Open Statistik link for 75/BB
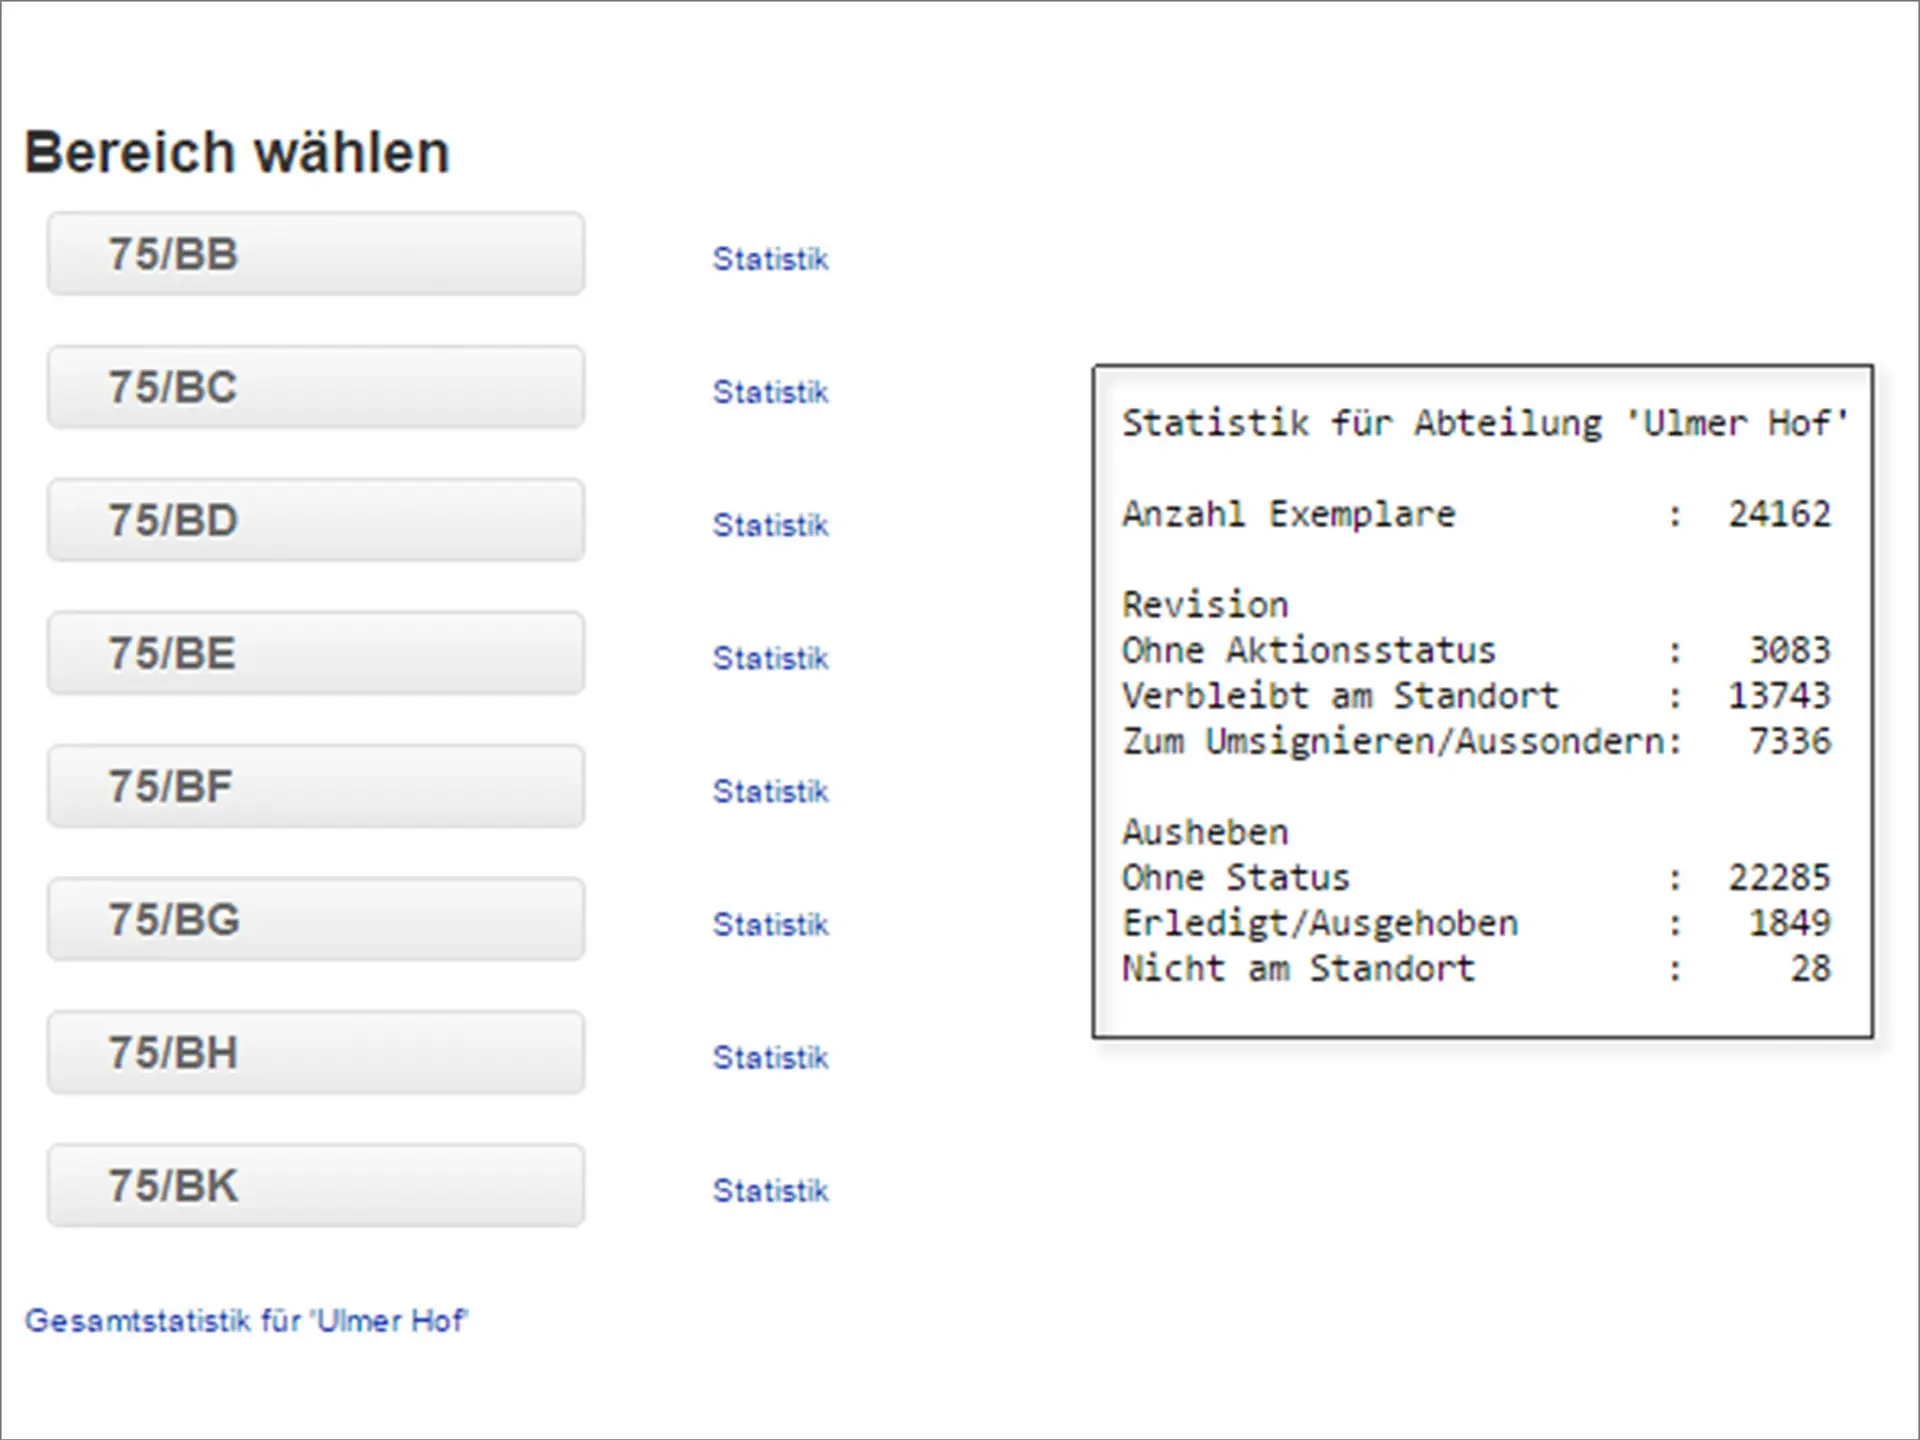Screen dimensions: 1920x1440 pos(770,259)
